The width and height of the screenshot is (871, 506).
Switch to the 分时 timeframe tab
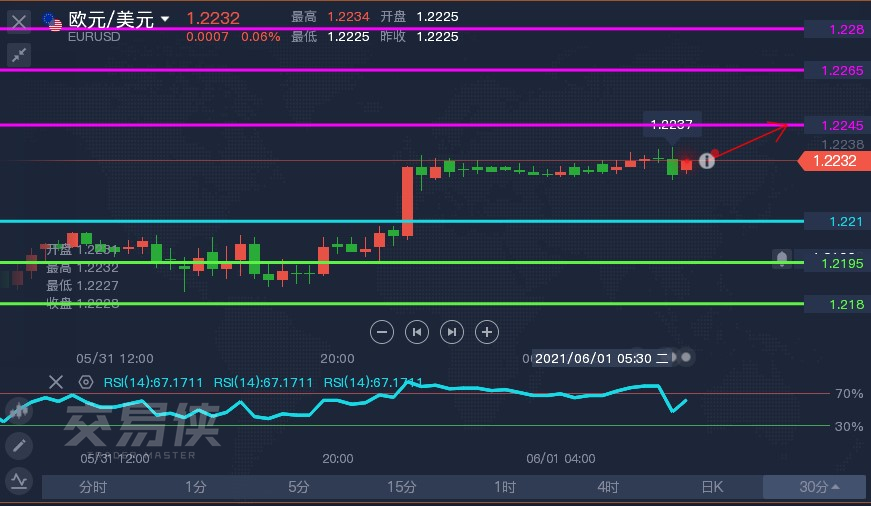pyautogui.click(x=93, y=487)
